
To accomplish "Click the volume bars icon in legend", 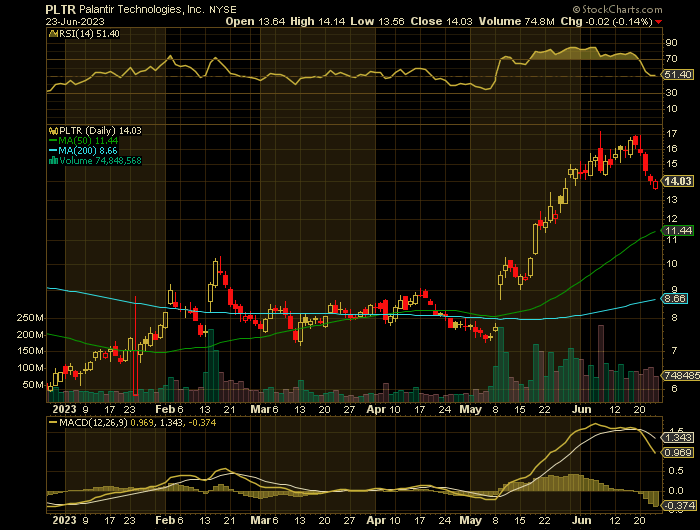I will point(53,161).
